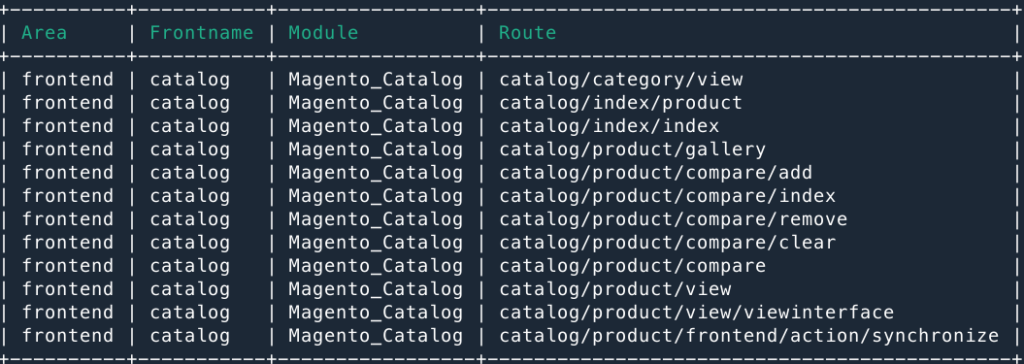The image size is (1024, 364).
Task: Click the catalog/product/gallery route
Action: tap(632, 150)
